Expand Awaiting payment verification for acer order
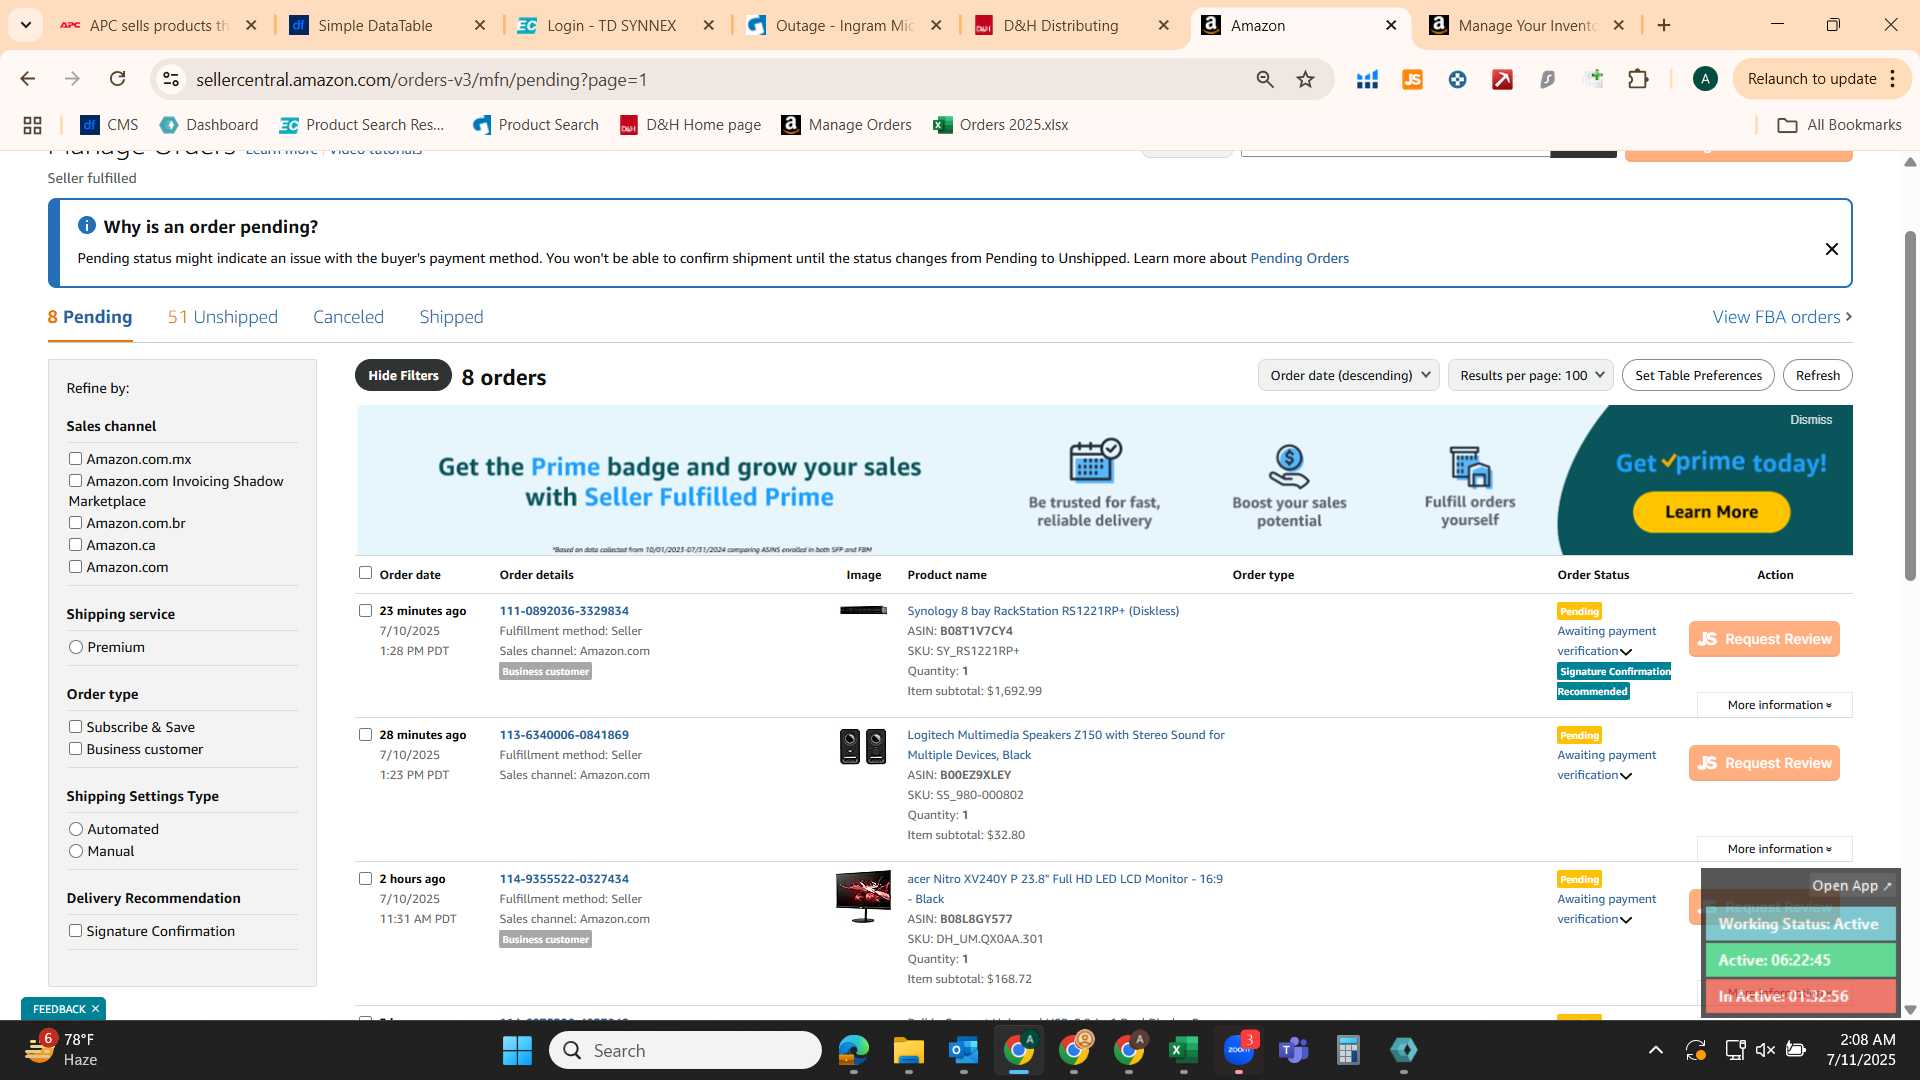1920x1080 pixels. point(1626,920)
